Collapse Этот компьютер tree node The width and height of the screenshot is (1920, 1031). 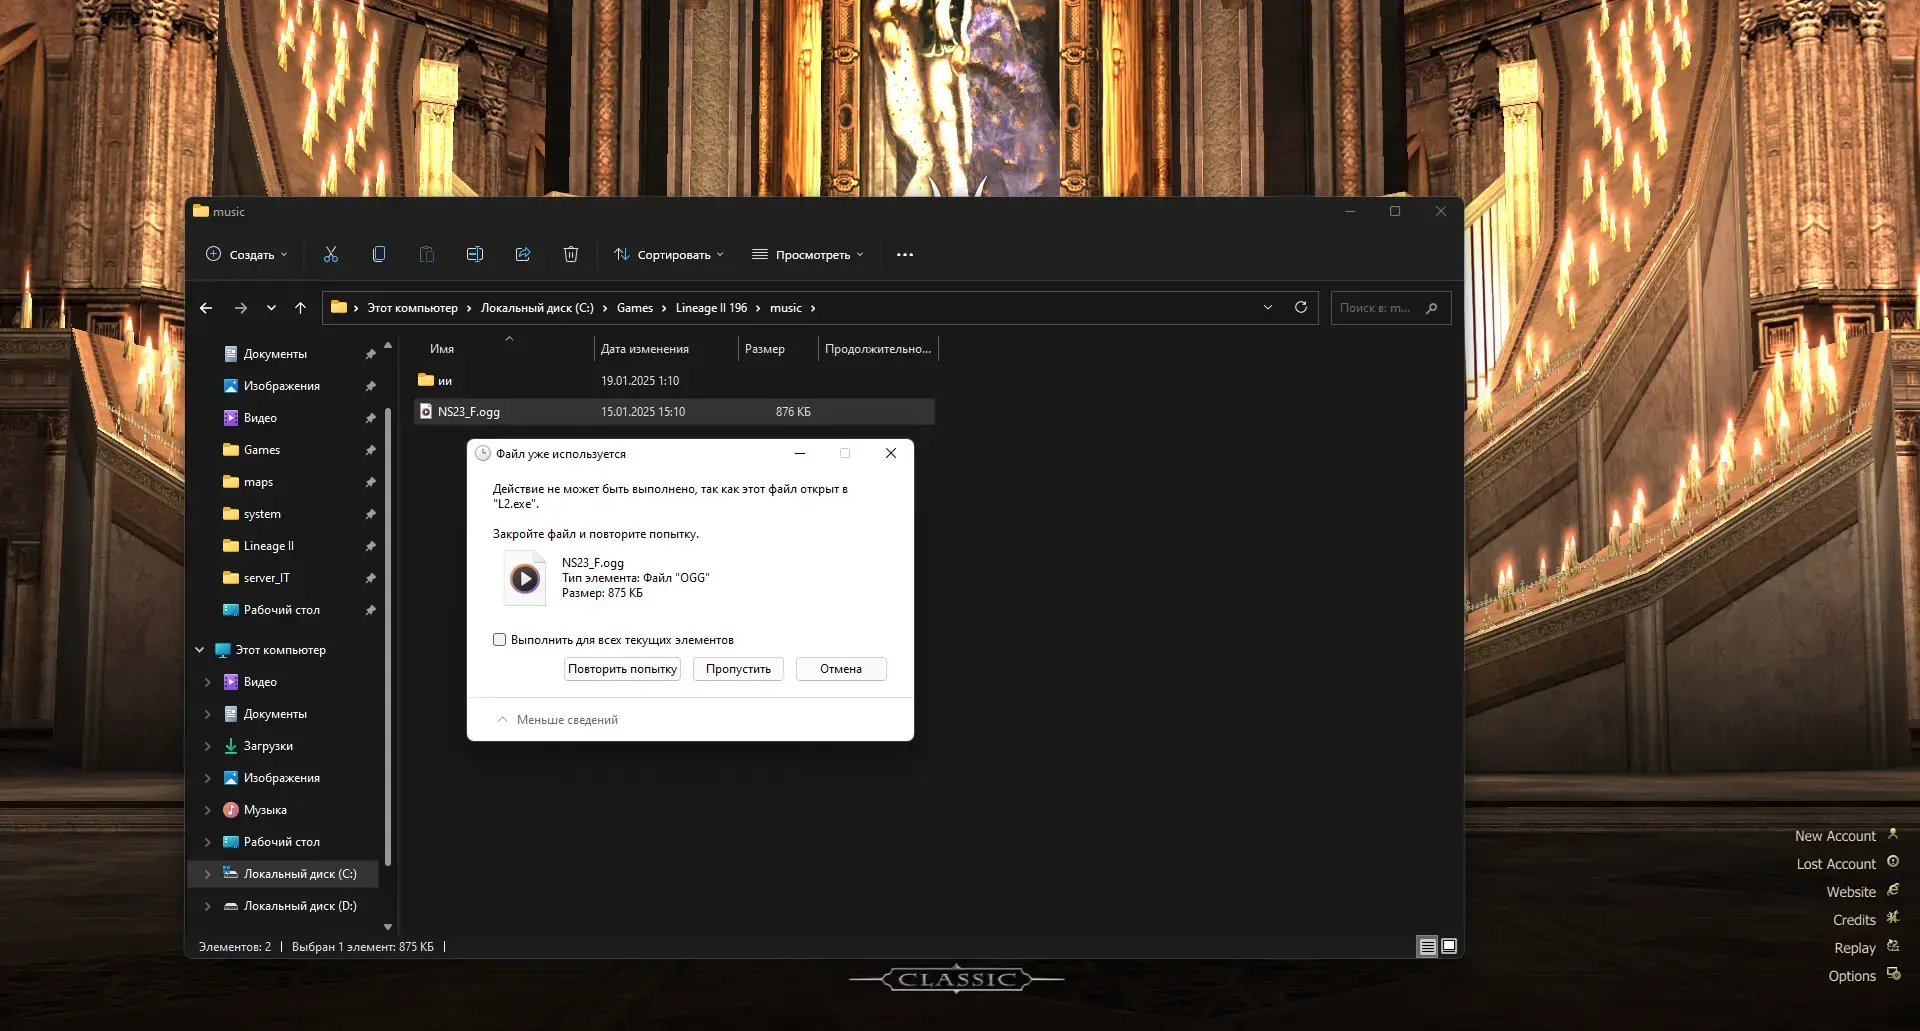click(x=200, y=650)
